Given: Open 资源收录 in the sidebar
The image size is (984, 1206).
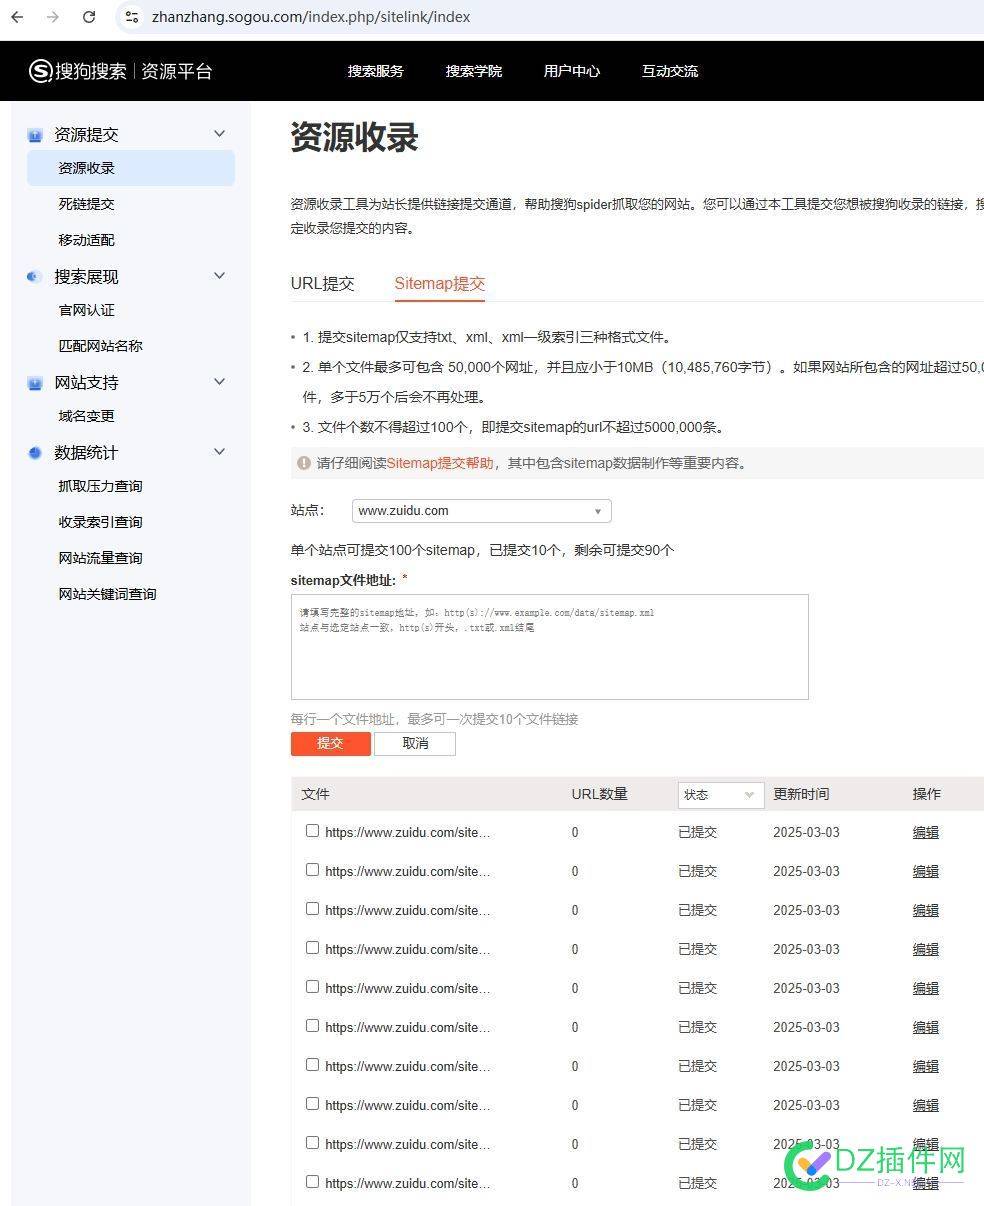Looking at the screenshot, I should 131,168.
